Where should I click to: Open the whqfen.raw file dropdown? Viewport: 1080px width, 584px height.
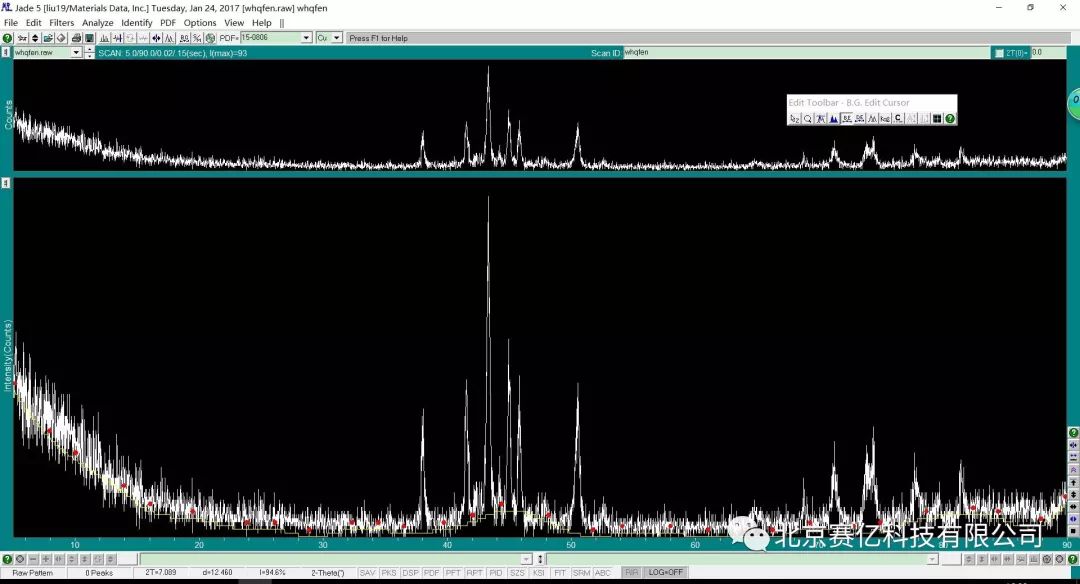point(76,53)
